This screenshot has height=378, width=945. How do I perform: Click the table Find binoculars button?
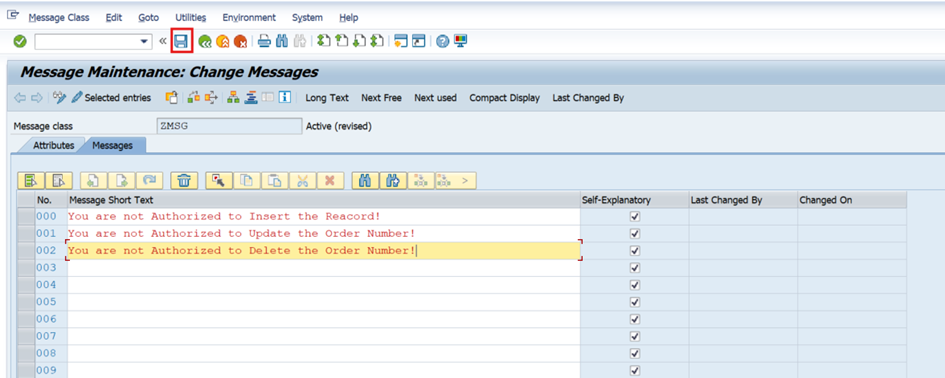[x=365, y=180]
